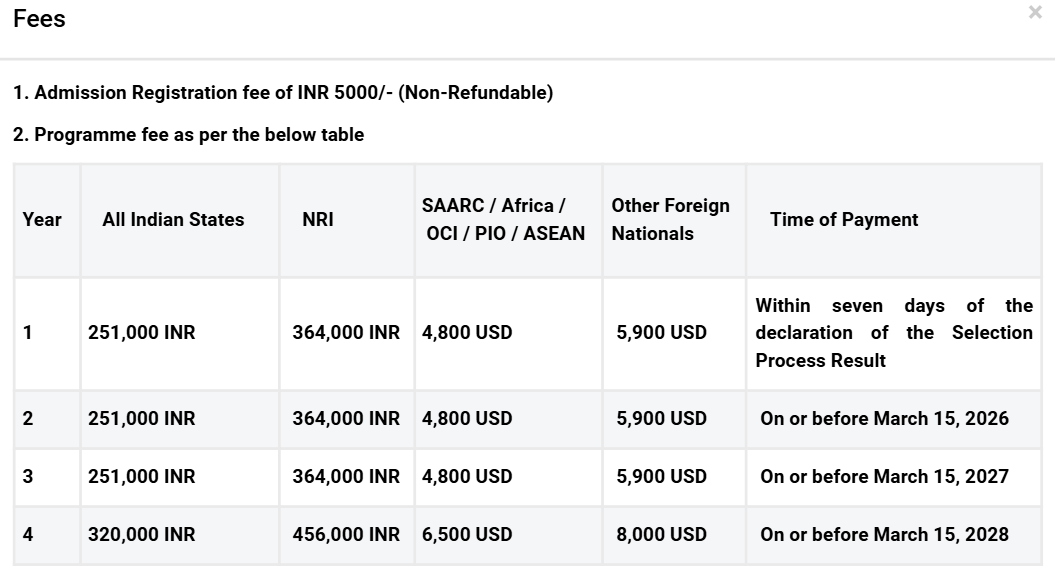1055x570 pixels.
Task: Click the Fees dialog title
Action: click(x=40, y=19)
